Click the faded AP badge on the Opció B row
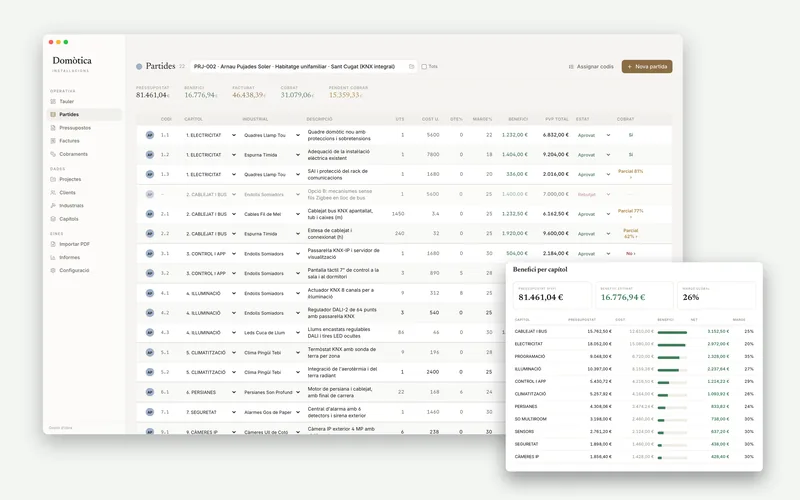800x500 pixels. point(149,194)
